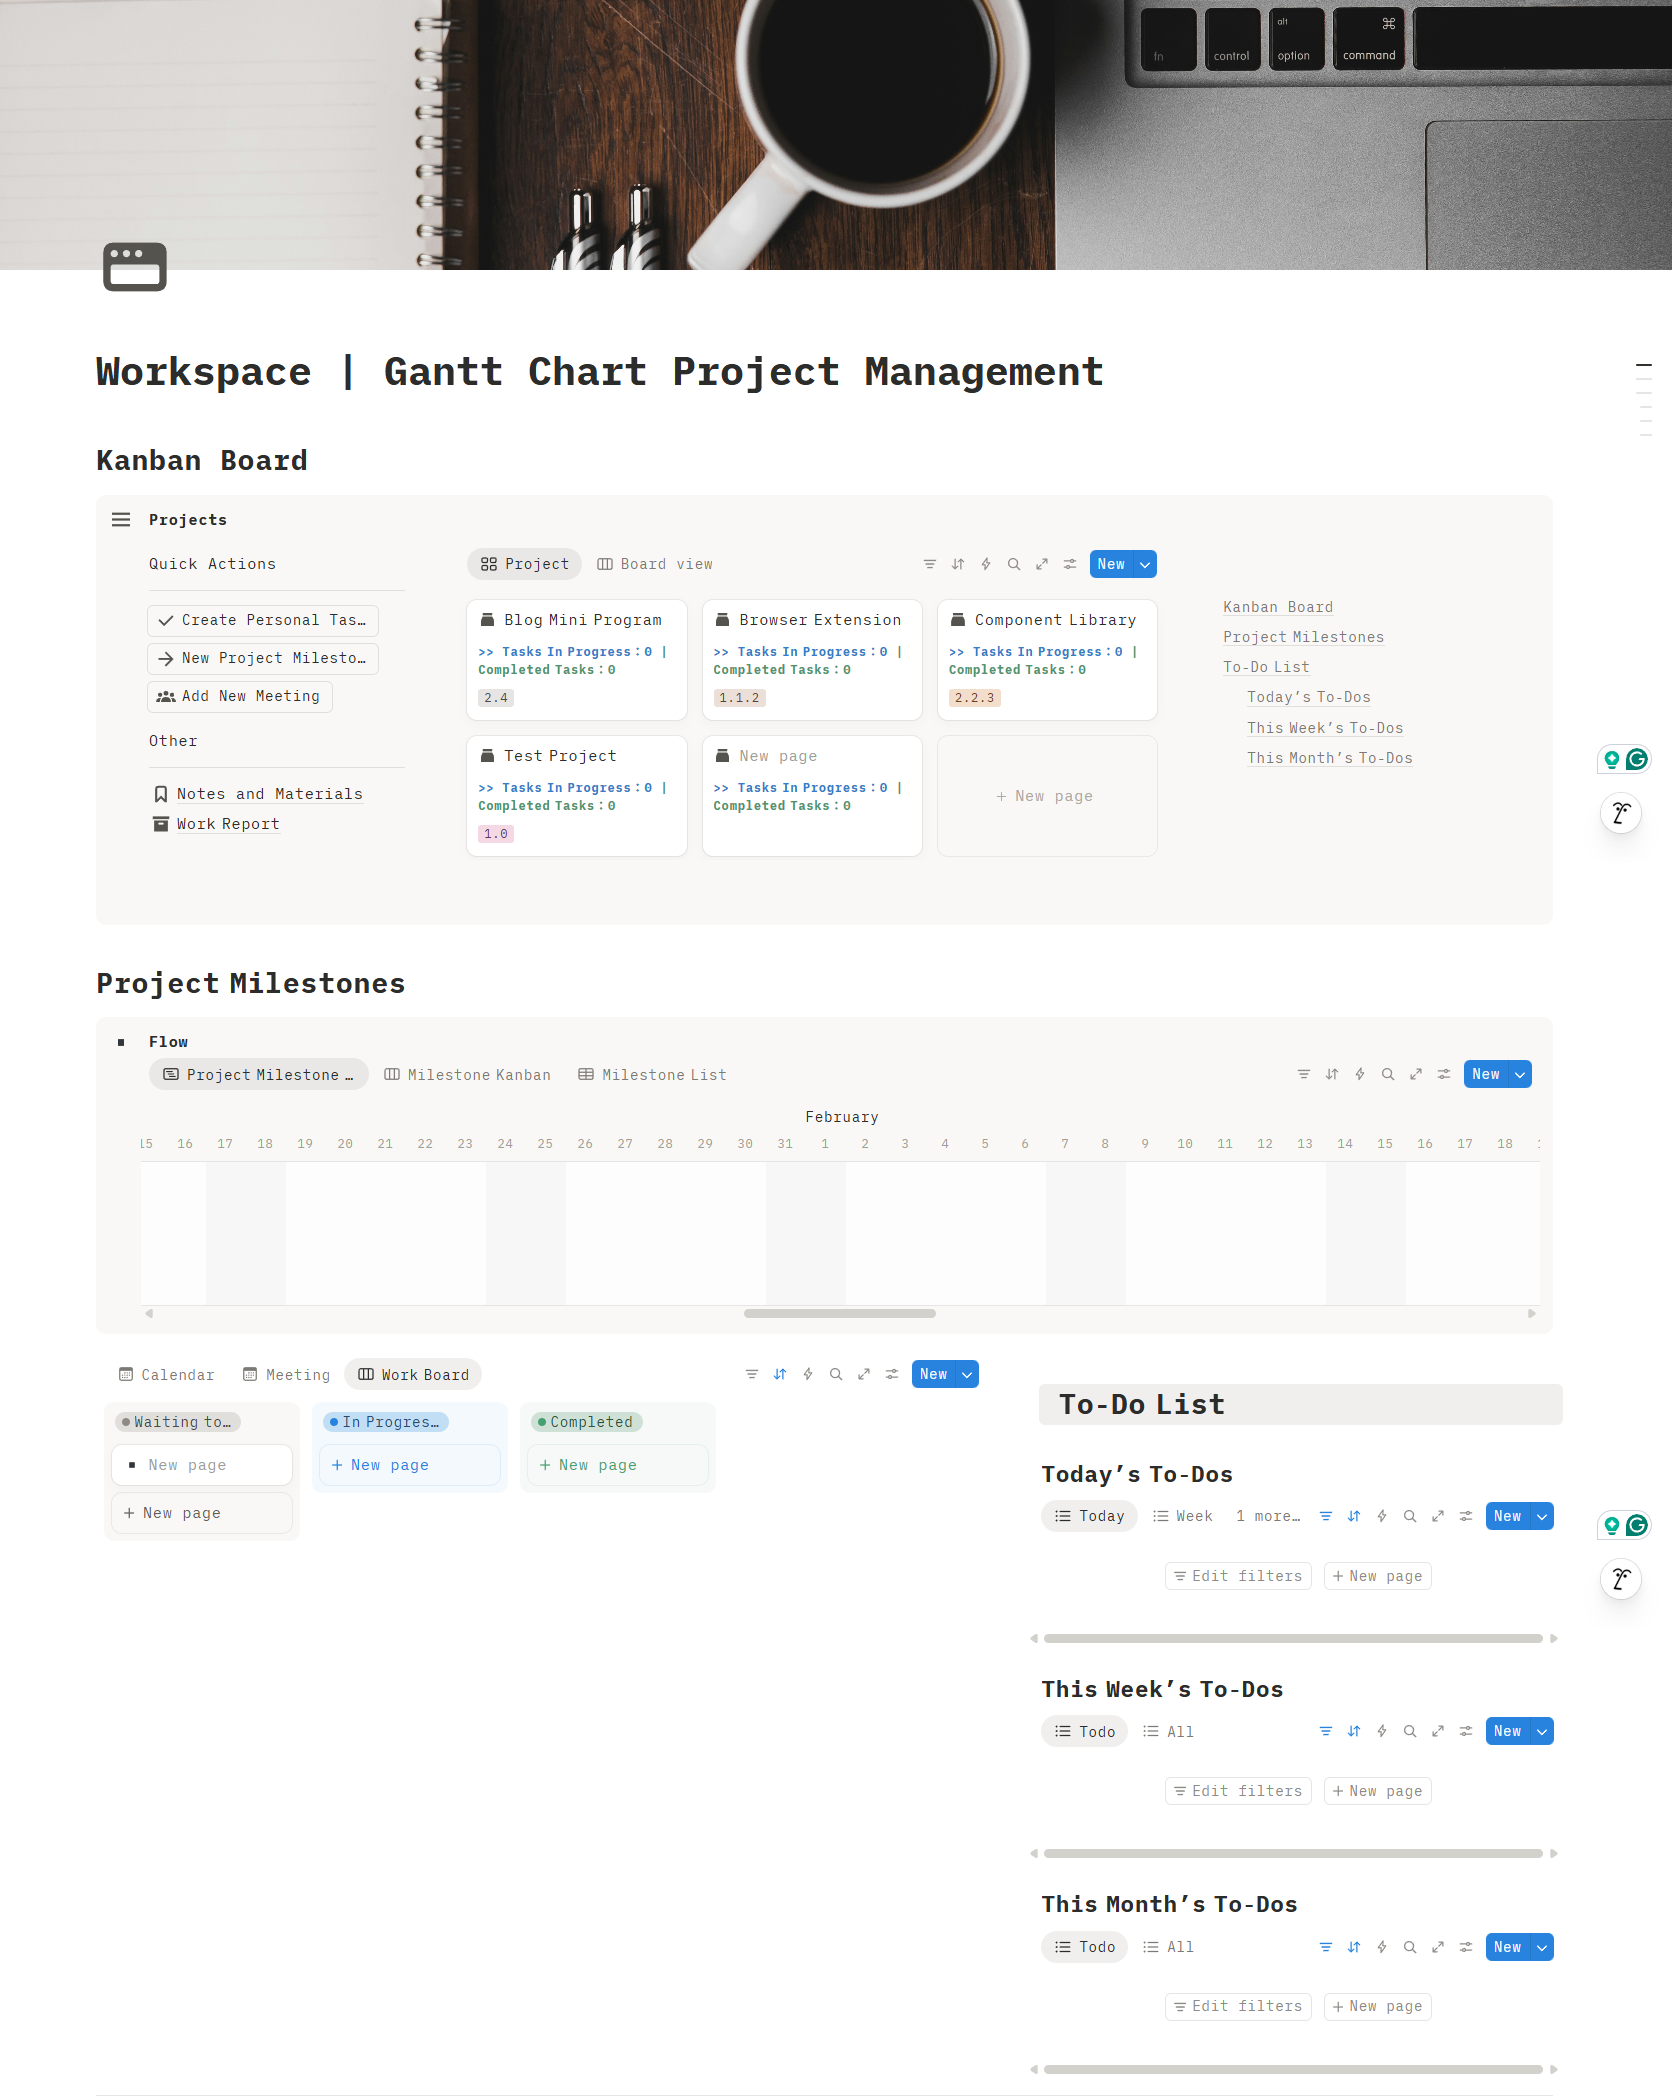Click the timeline horizontal scrollbar under February
1672x2096 pixels.
839,1313
